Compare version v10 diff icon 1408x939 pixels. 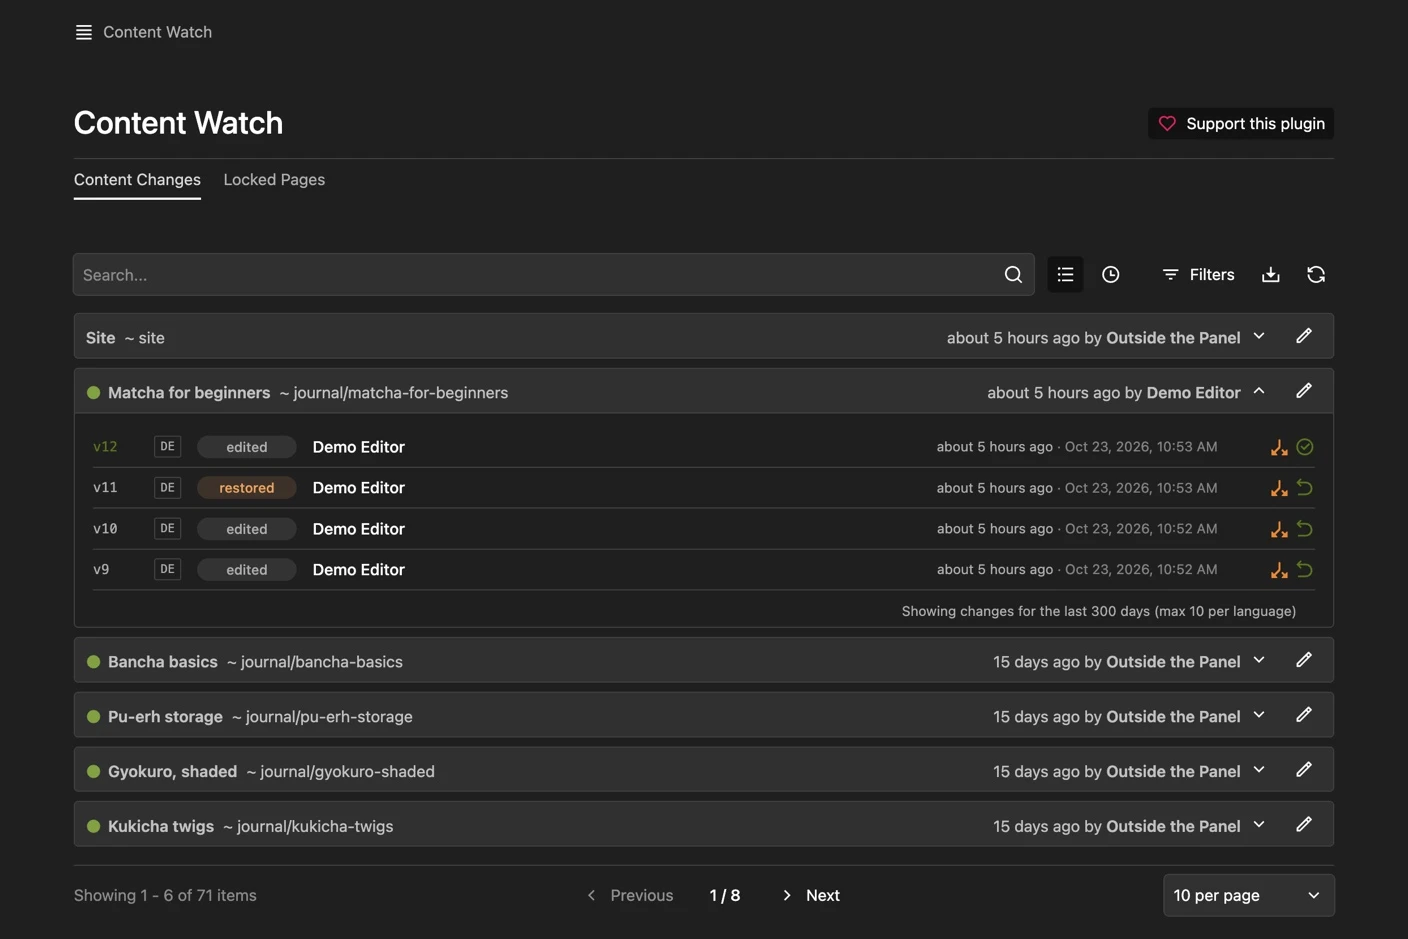point(1279,529)
